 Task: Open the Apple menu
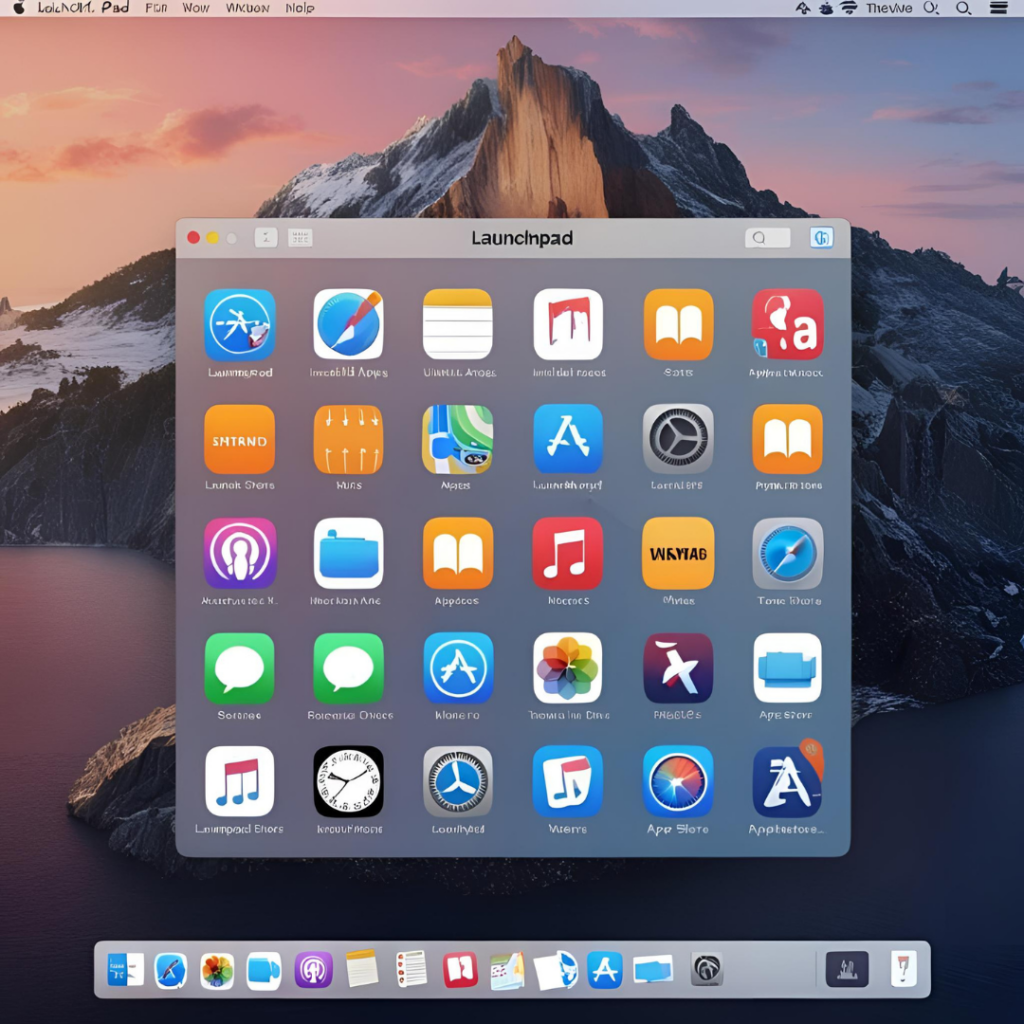[x=19, y=8]
